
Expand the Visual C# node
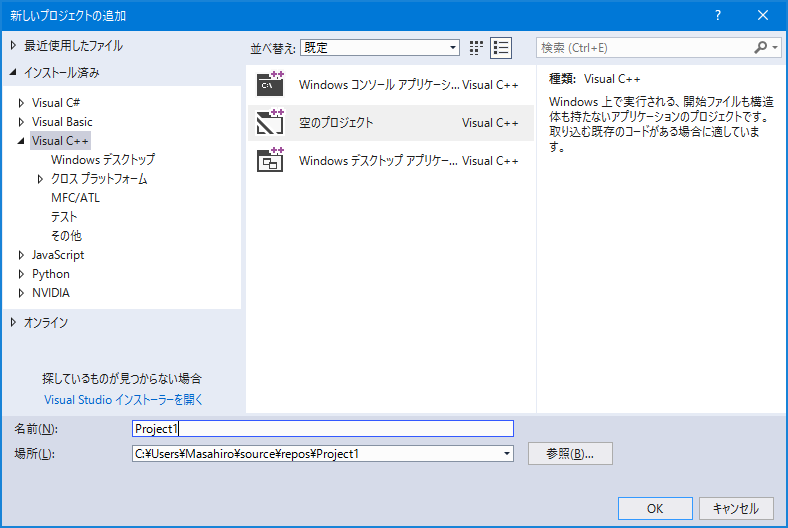[x=21, y=103]
